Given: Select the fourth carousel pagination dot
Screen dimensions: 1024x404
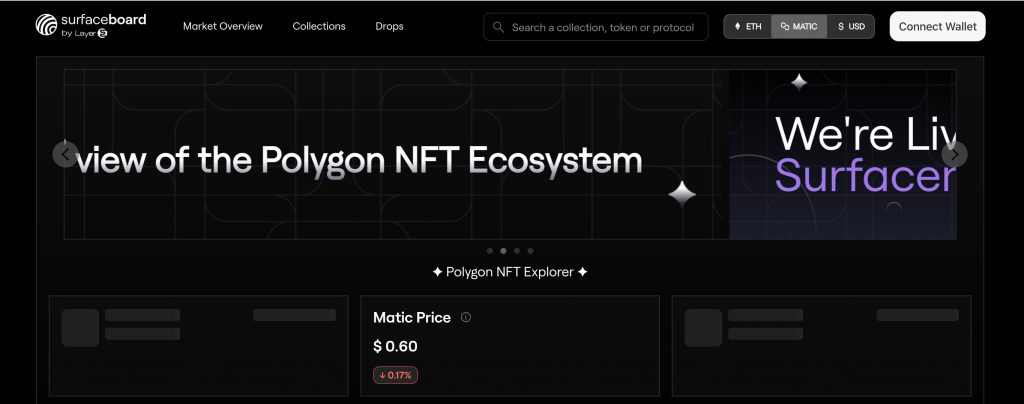Looking at the screenshot, I should coord(530,251).
